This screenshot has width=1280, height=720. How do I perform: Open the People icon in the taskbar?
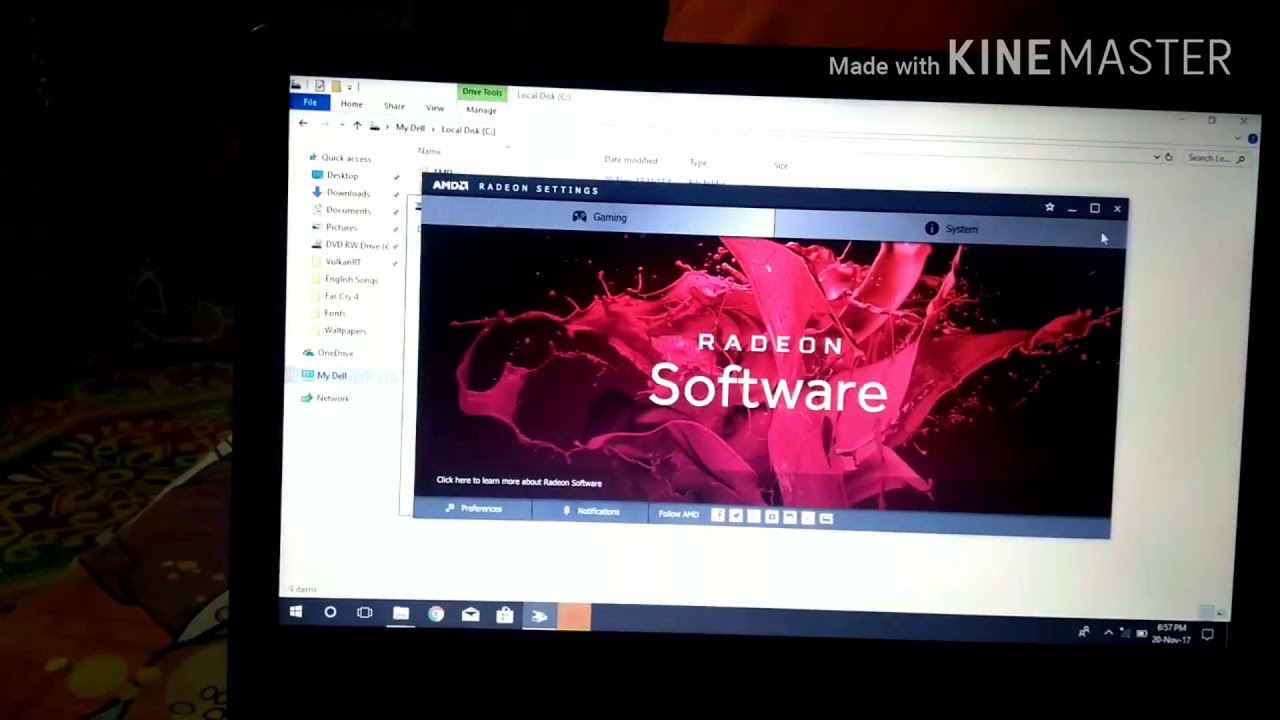(x=1083, y=631)
